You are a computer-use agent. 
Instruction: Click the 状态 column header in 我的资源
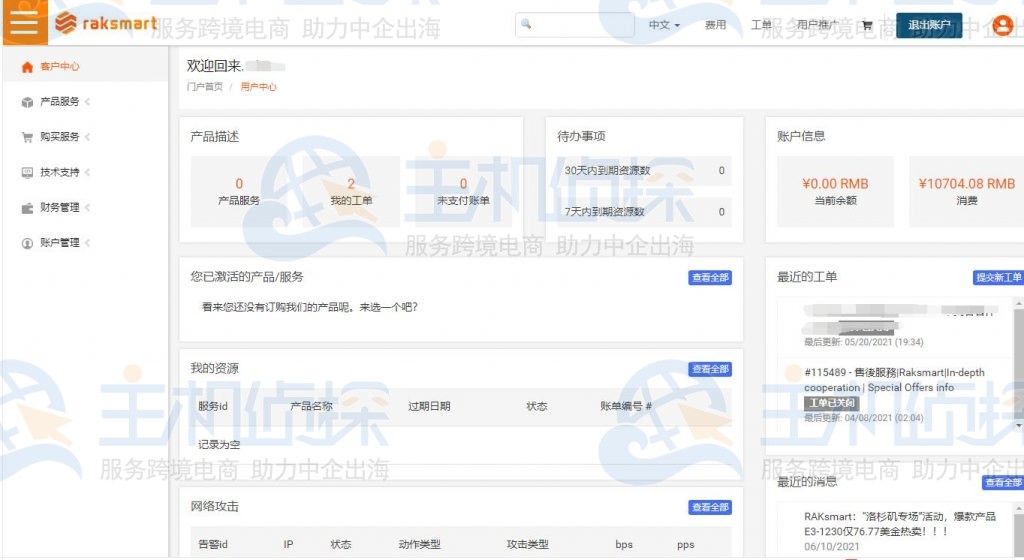click(x=537, y=406)
